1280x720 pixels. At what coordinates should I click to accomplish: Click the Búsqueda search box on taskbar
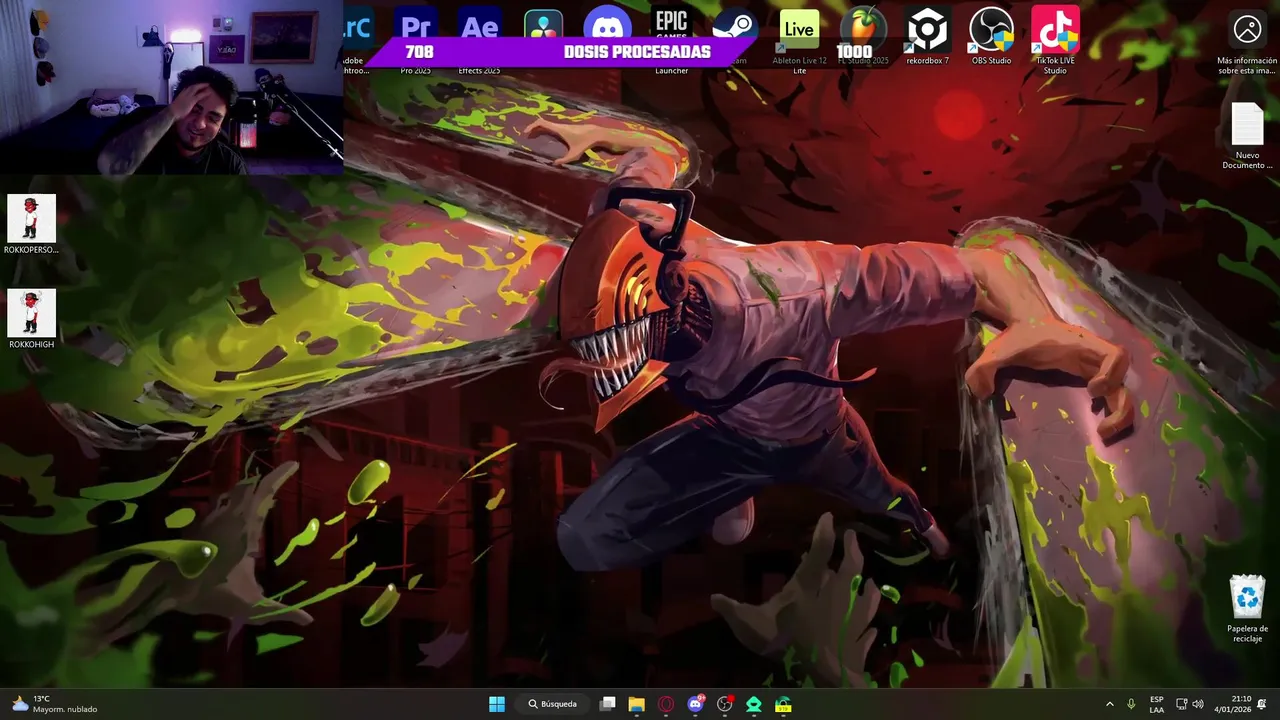(553, 704)
